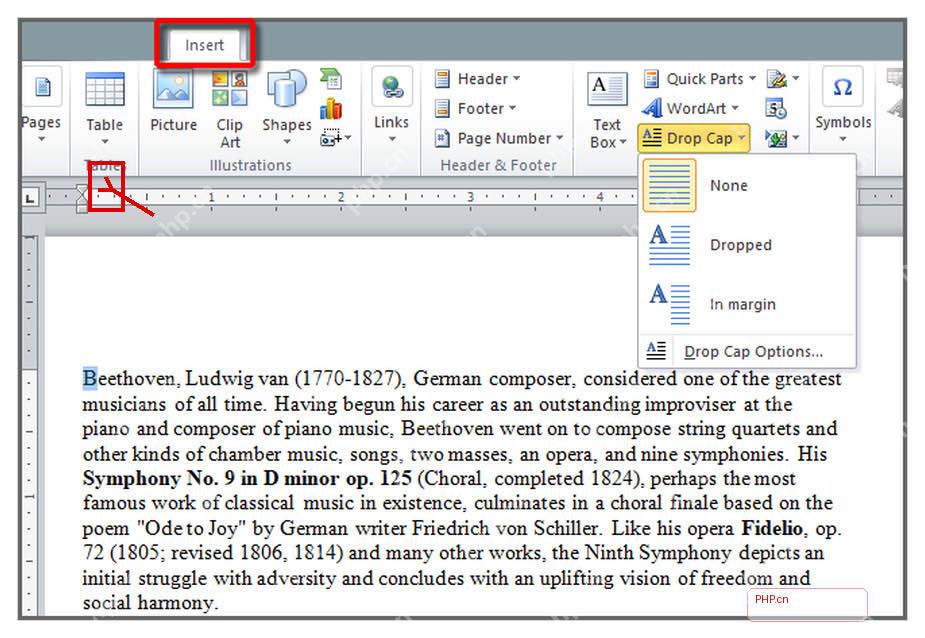
Task: Collapse the Drop Cap dropdown button
Action: 694,138
